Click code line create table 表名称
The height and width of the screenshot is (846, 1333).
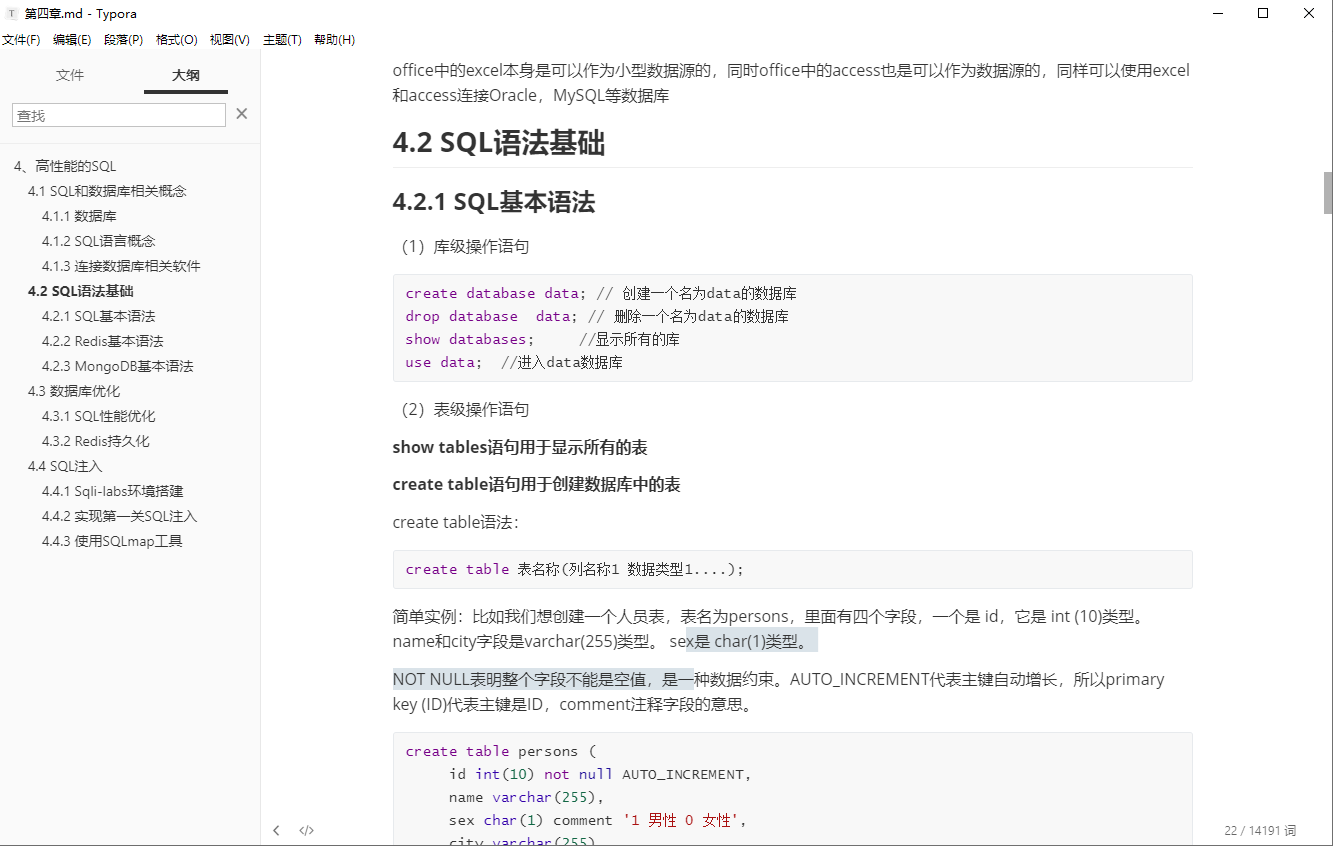click(x=575, y=569)
